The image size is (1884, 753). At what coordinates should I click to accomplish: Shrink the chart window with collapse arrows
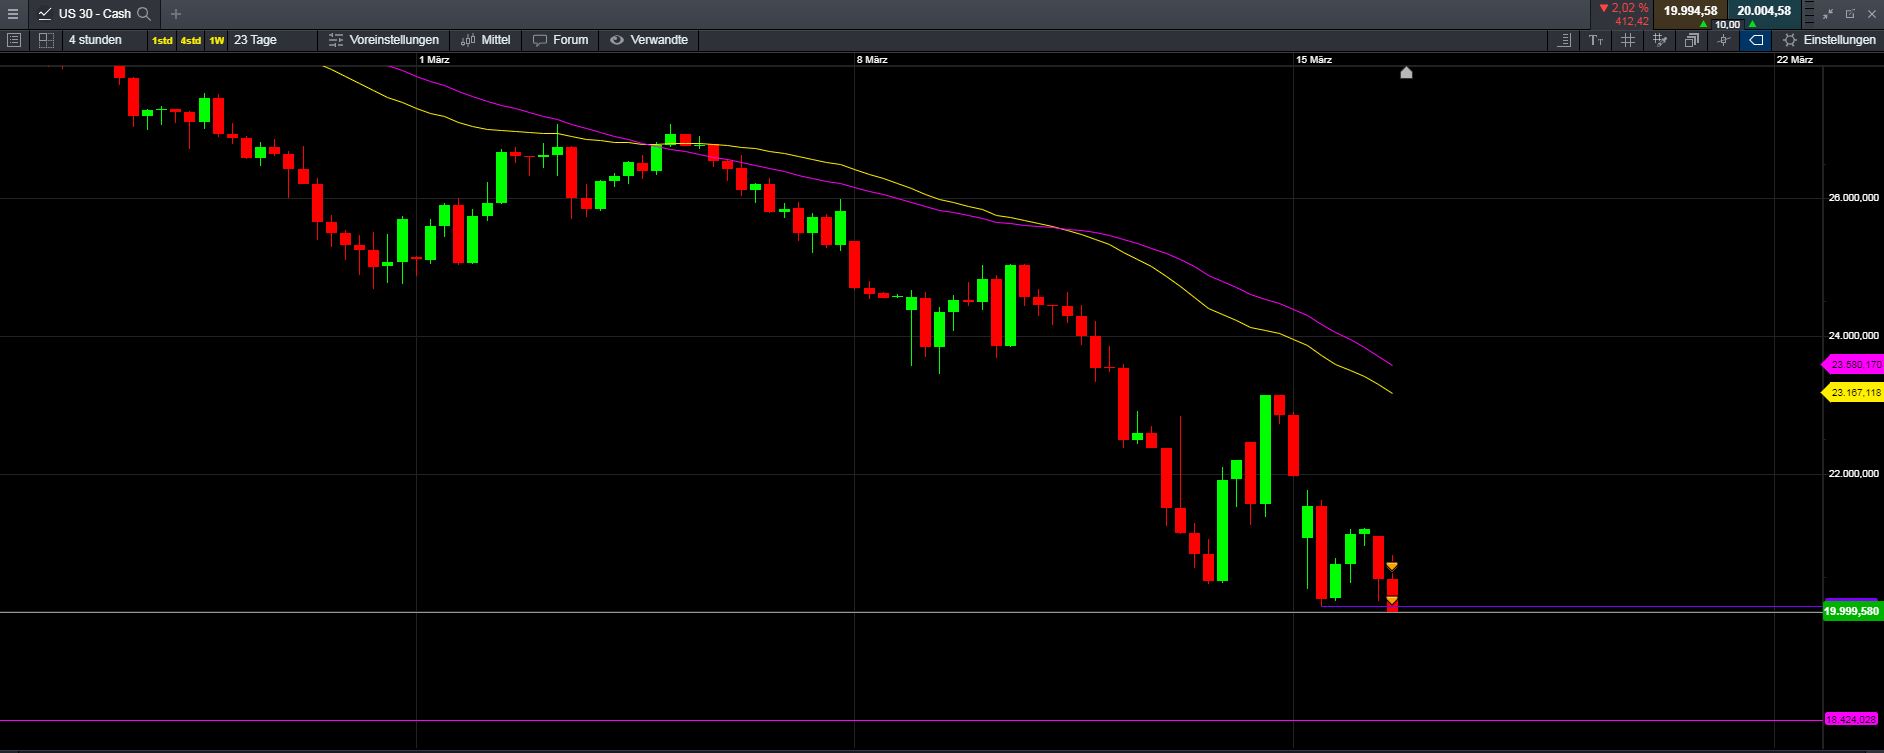coord(1829,14)
